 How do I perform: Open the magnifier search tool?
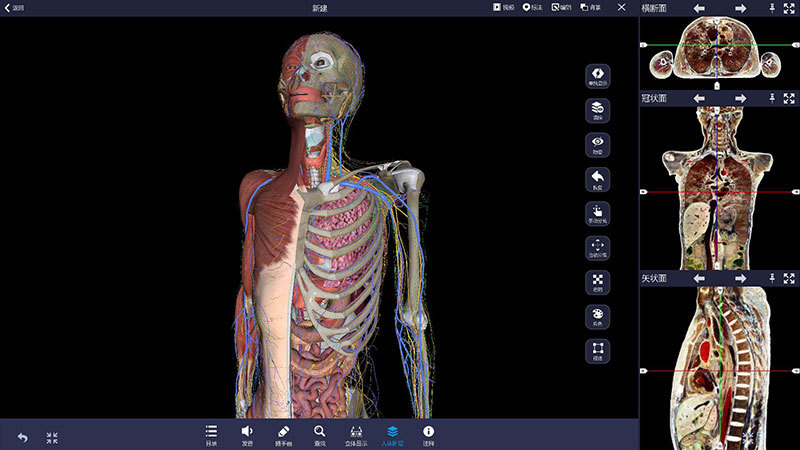[319, 436]
